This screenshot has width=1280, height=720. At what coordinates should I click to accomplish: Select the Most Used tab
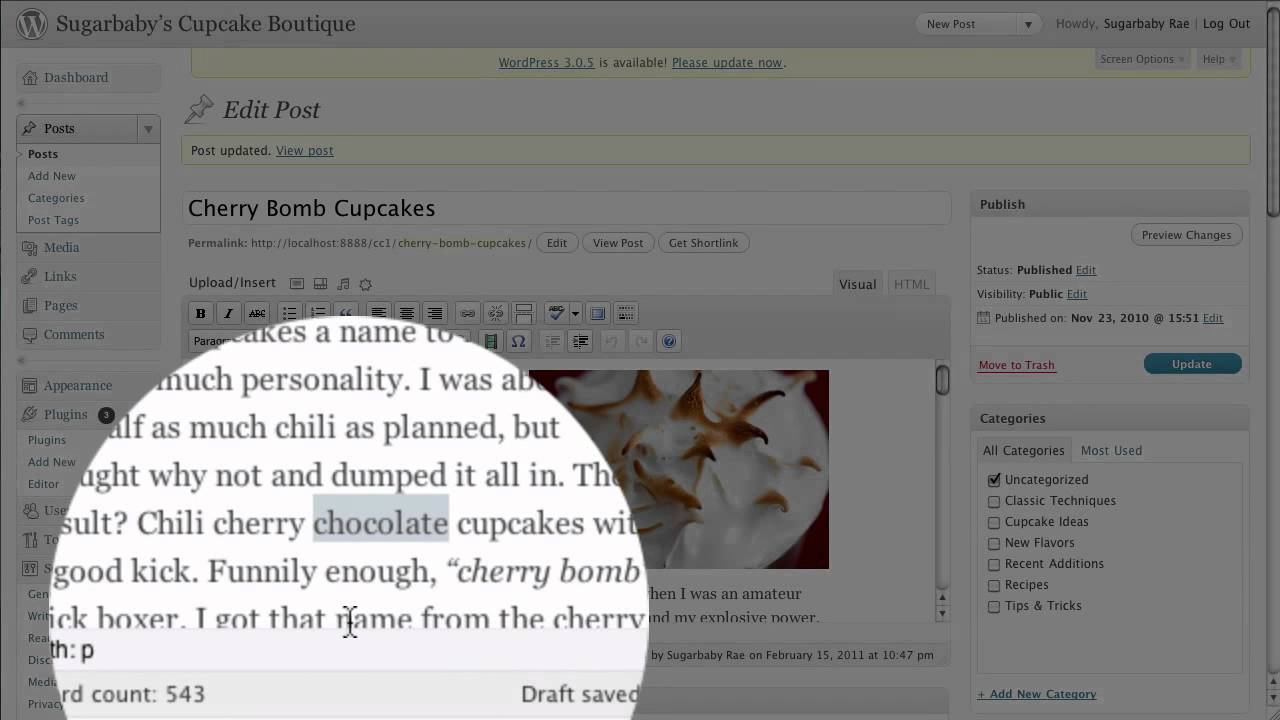click(1111, 450)
